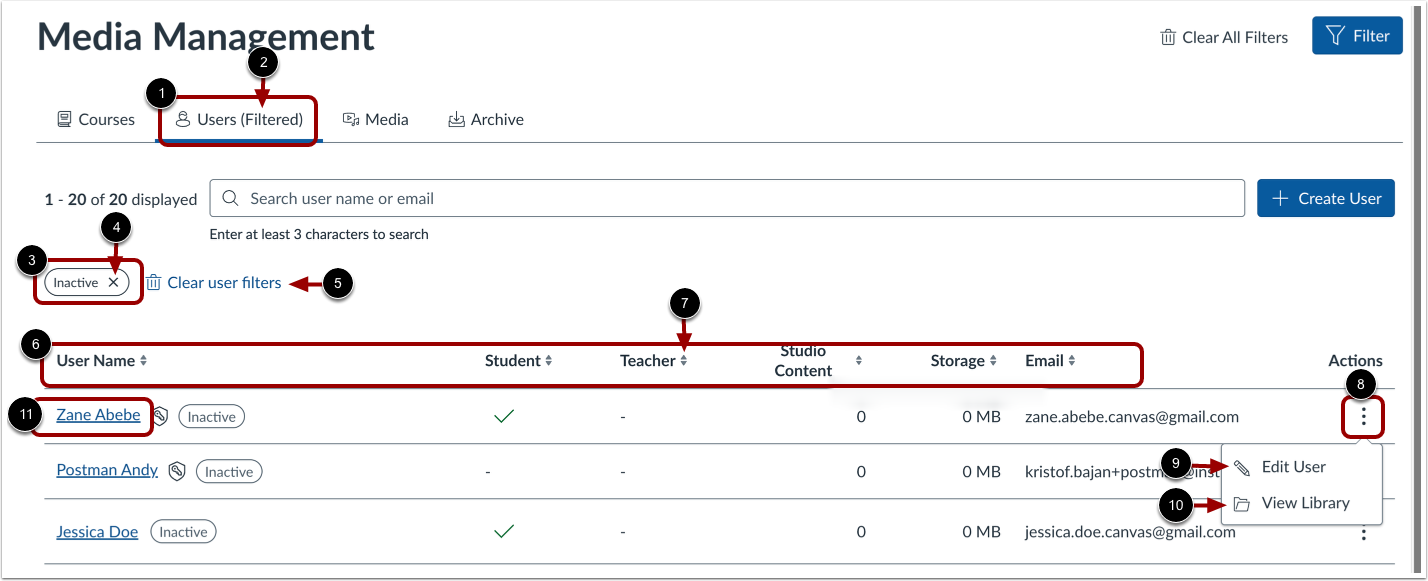Image resolution: width=1428 pixels, height=581 pixels.
Task: Toggle sorting on the Student column
Action: coord(547,360)
